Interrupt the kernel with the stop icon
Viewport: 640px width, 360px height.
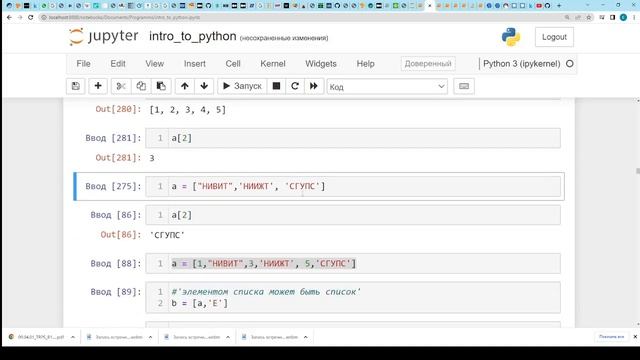276,86
